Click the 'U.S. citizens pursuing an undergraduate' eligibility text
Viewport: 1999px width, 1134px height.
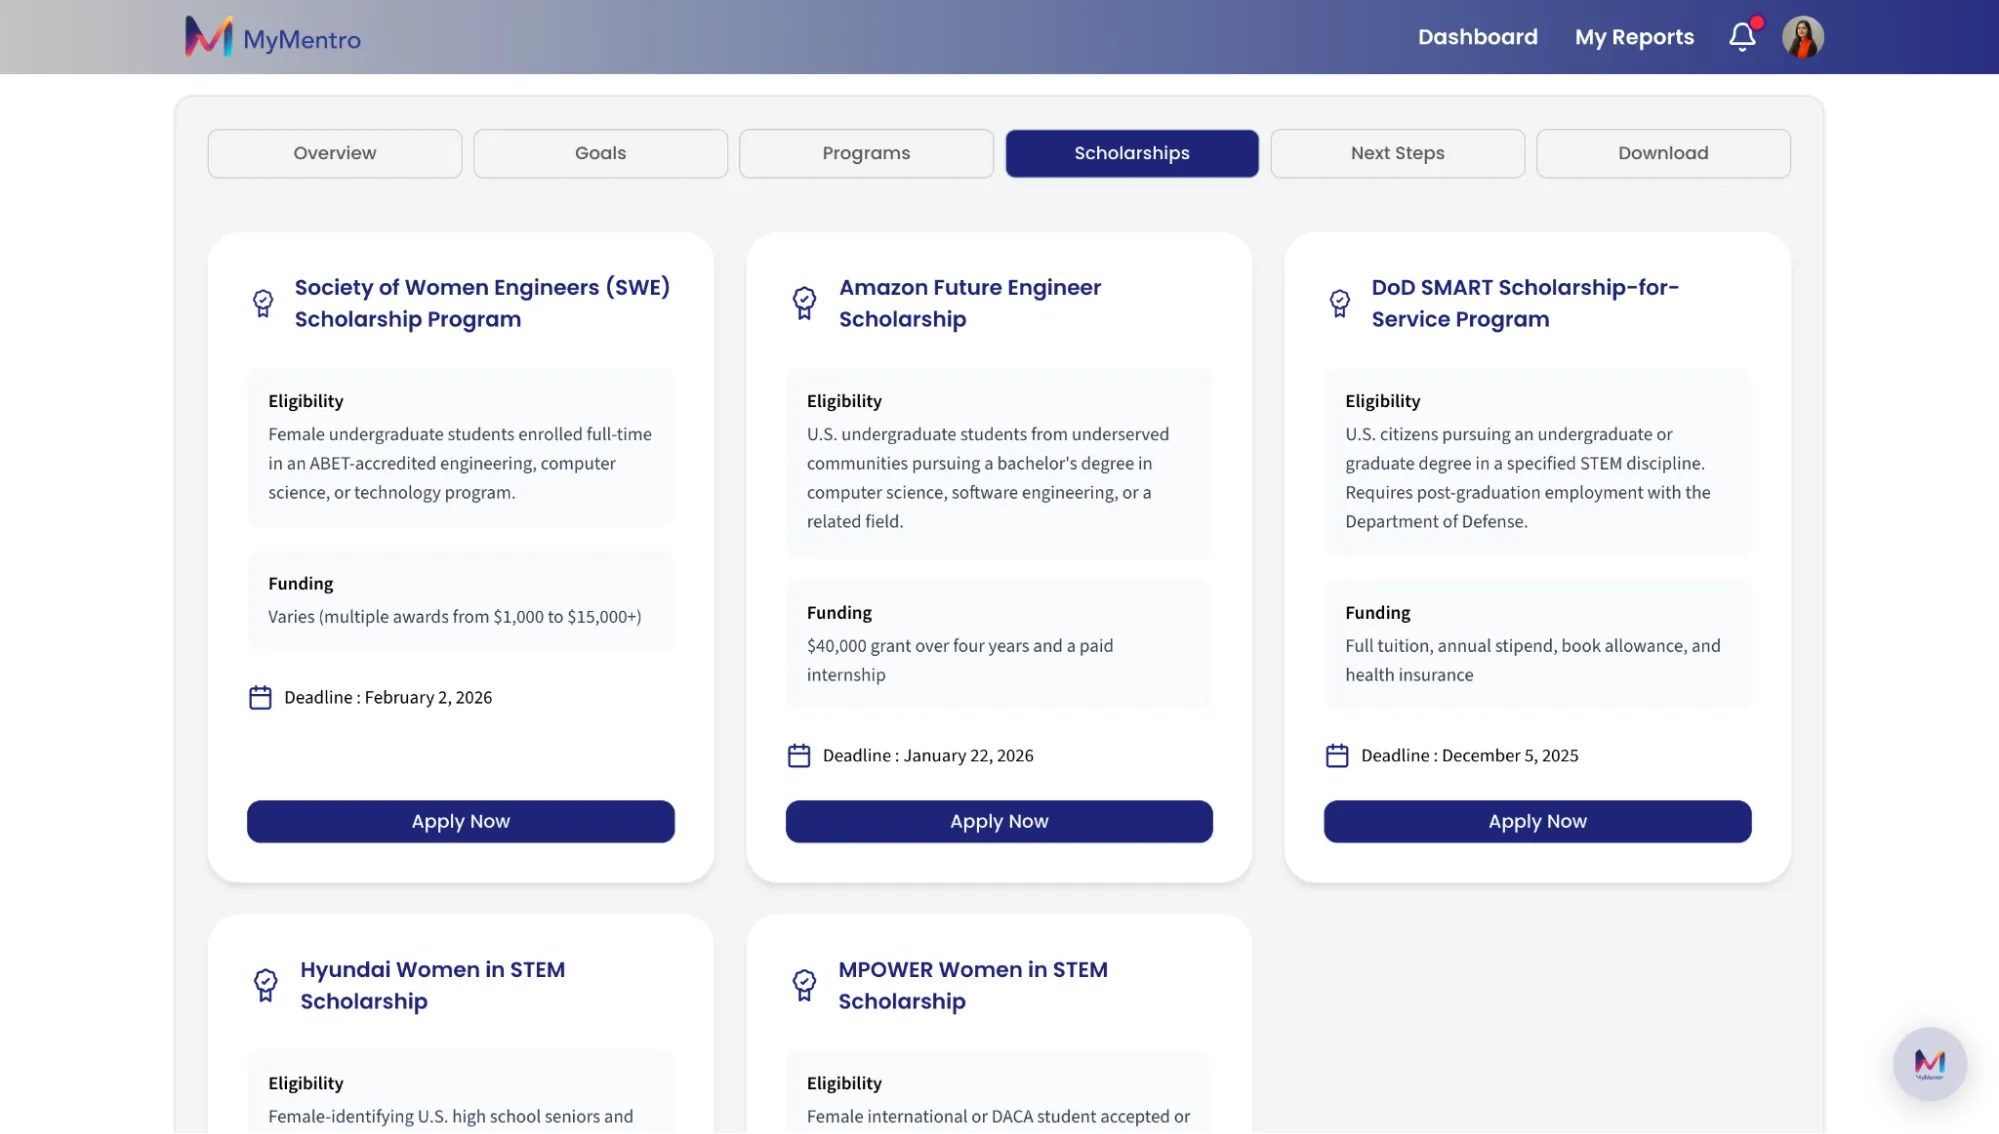click(x=1528, y=478)
